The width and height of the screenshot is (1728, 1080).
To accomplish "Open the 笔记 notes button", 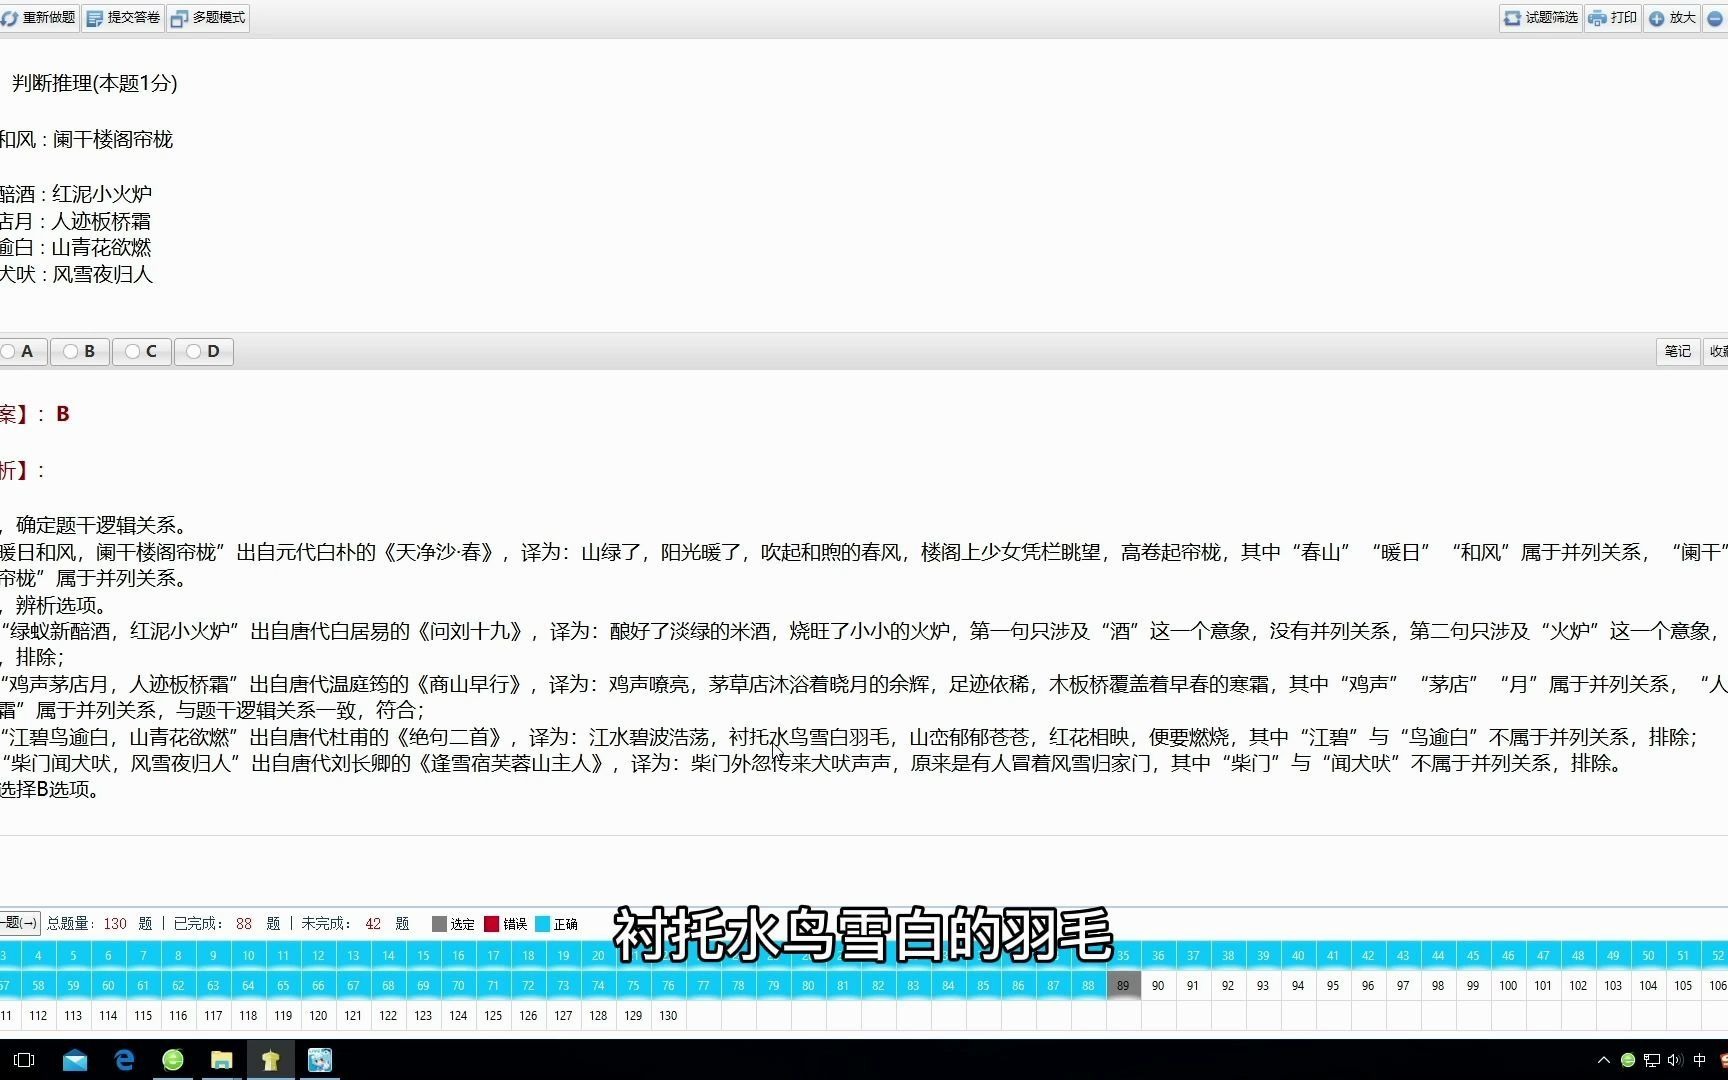I will (1678, 352).
